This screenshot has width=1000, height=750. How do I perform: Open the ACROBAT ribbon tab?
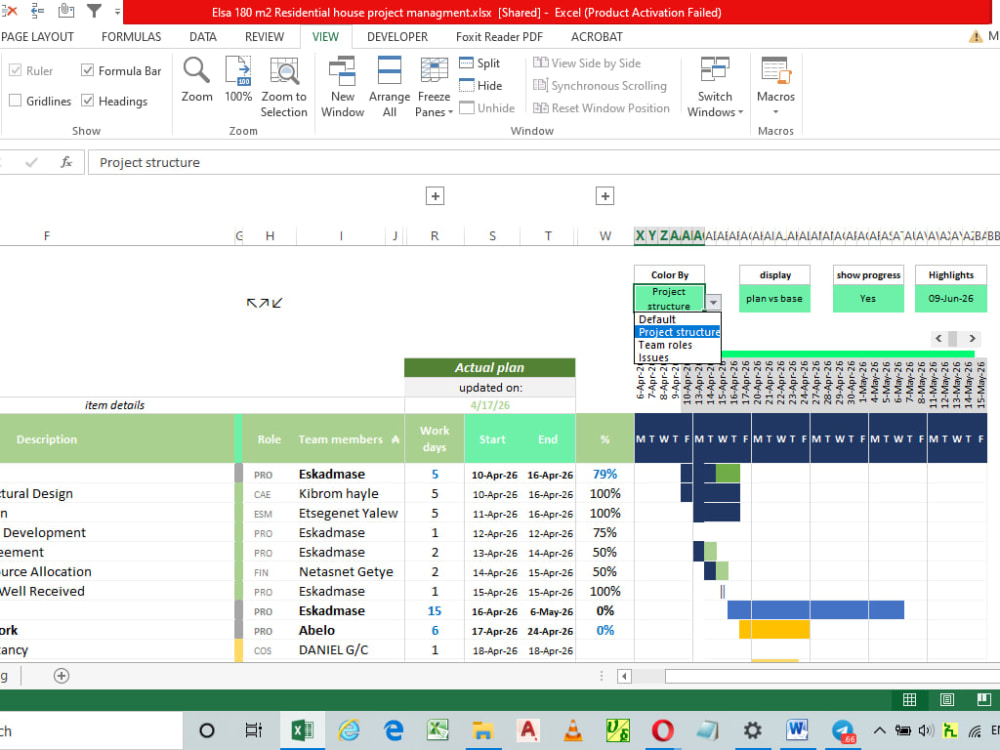(597, 37)
